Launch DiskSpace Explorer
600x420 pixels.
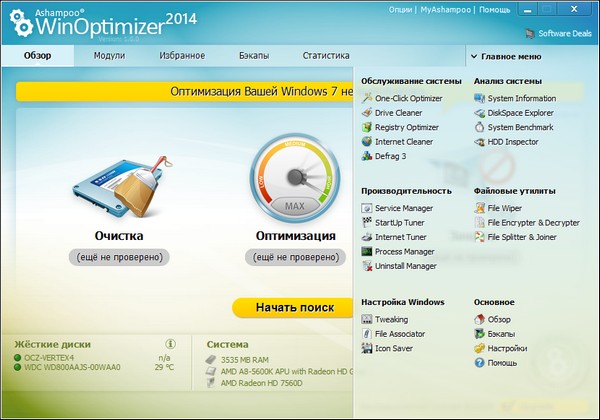520,113
